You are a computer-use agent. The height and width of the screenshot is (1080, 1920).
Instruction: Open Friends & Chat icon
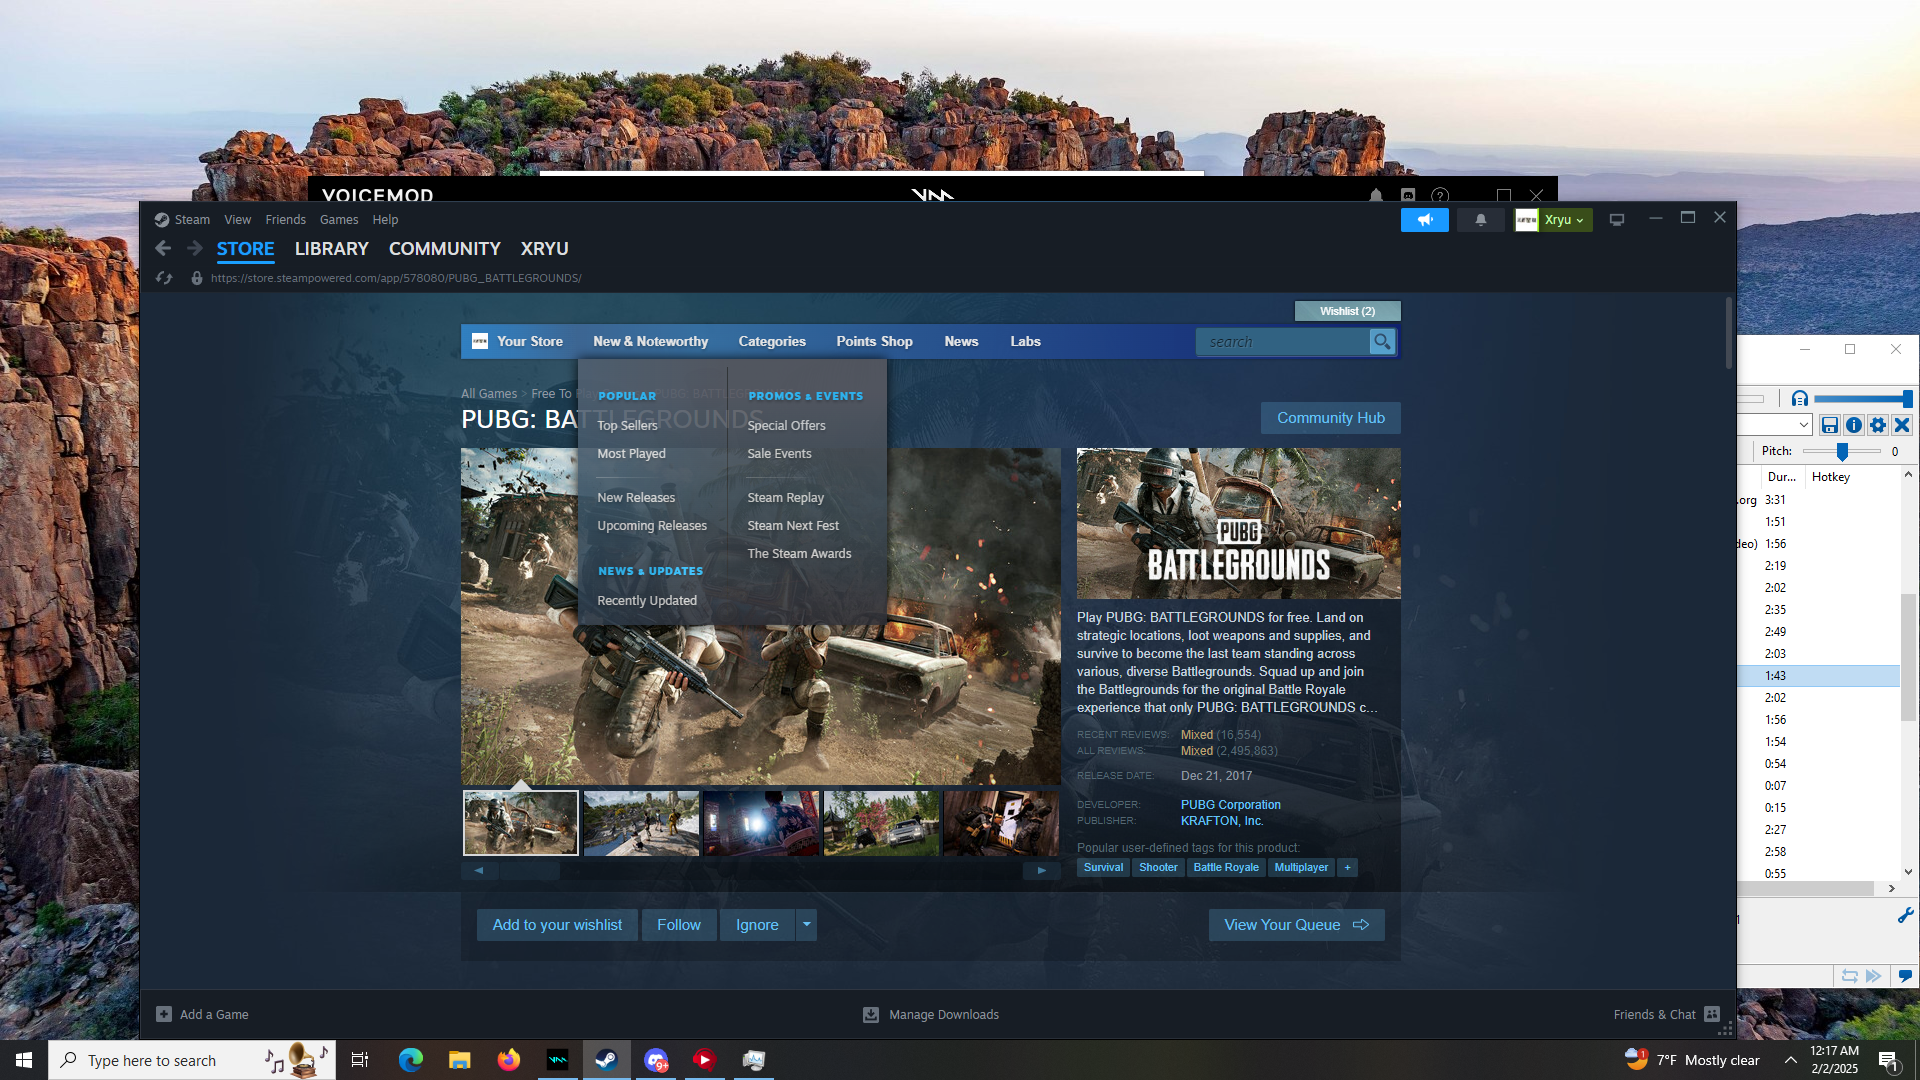(x=1712, y=1014)
